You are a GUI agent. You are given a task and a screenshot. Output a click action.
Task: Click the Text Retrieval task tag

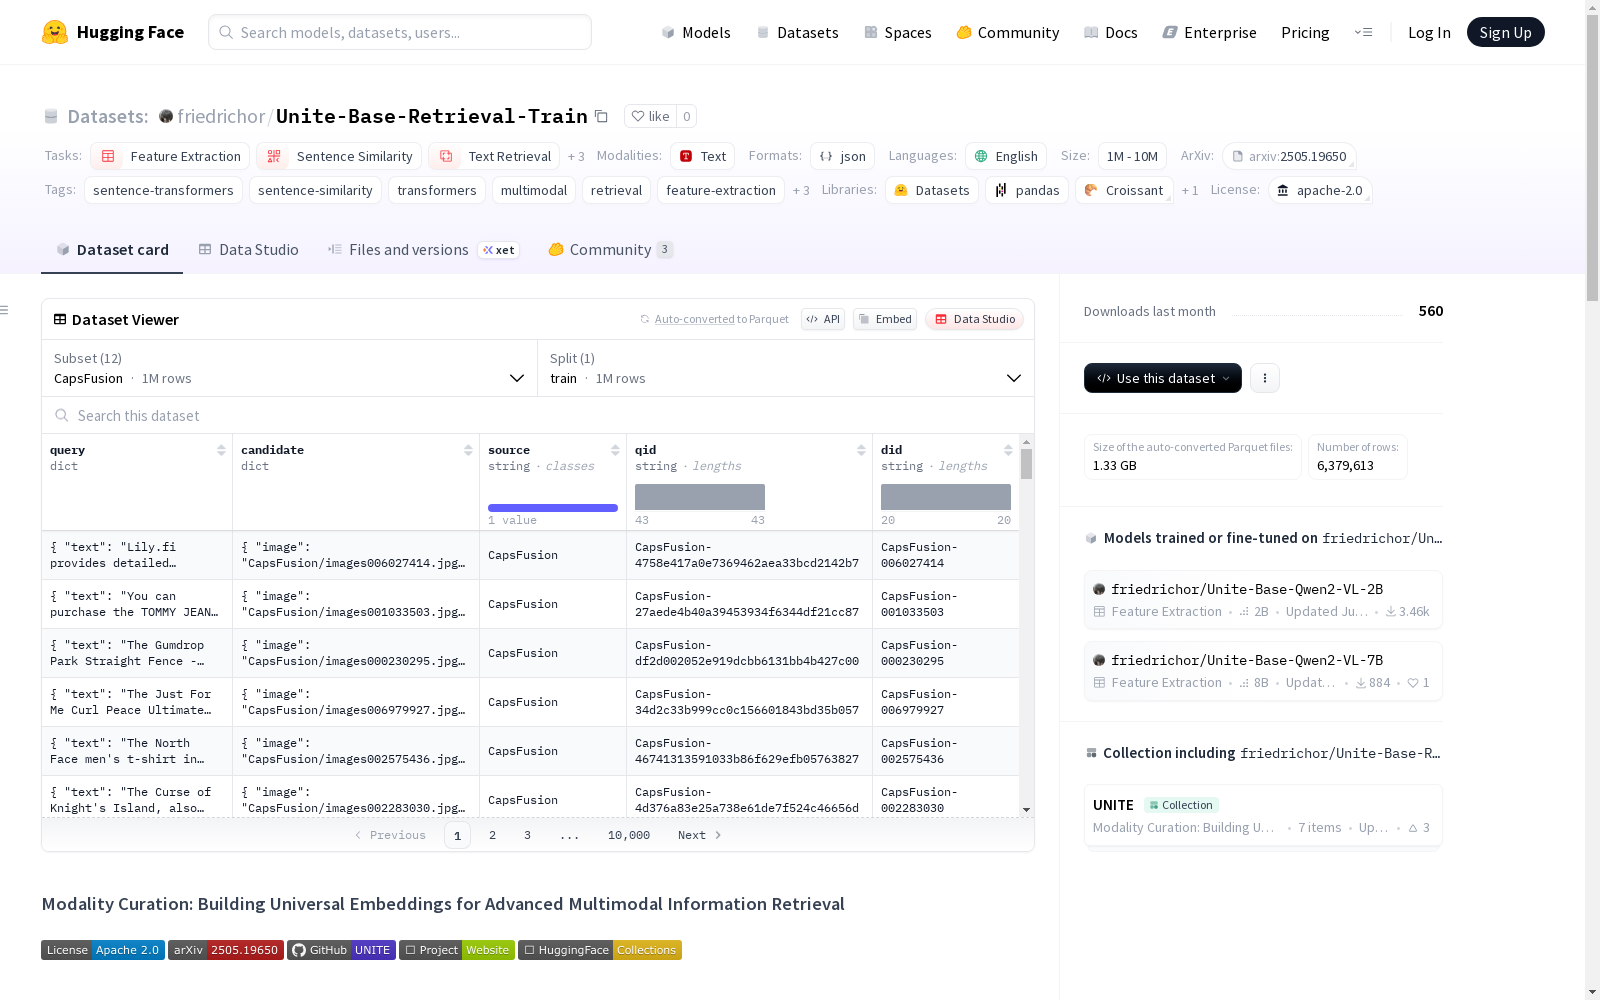495,156
